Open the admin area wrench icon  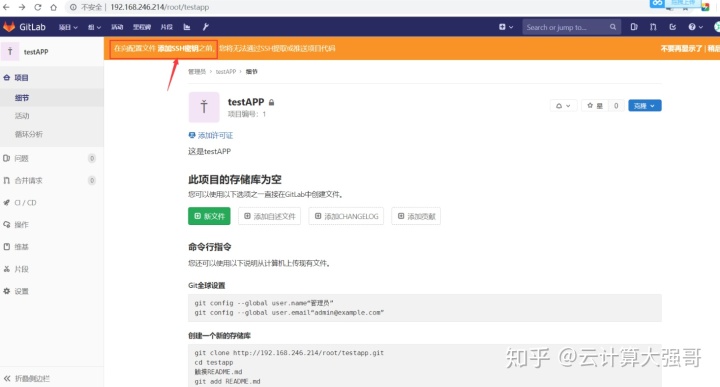(206, 27)
